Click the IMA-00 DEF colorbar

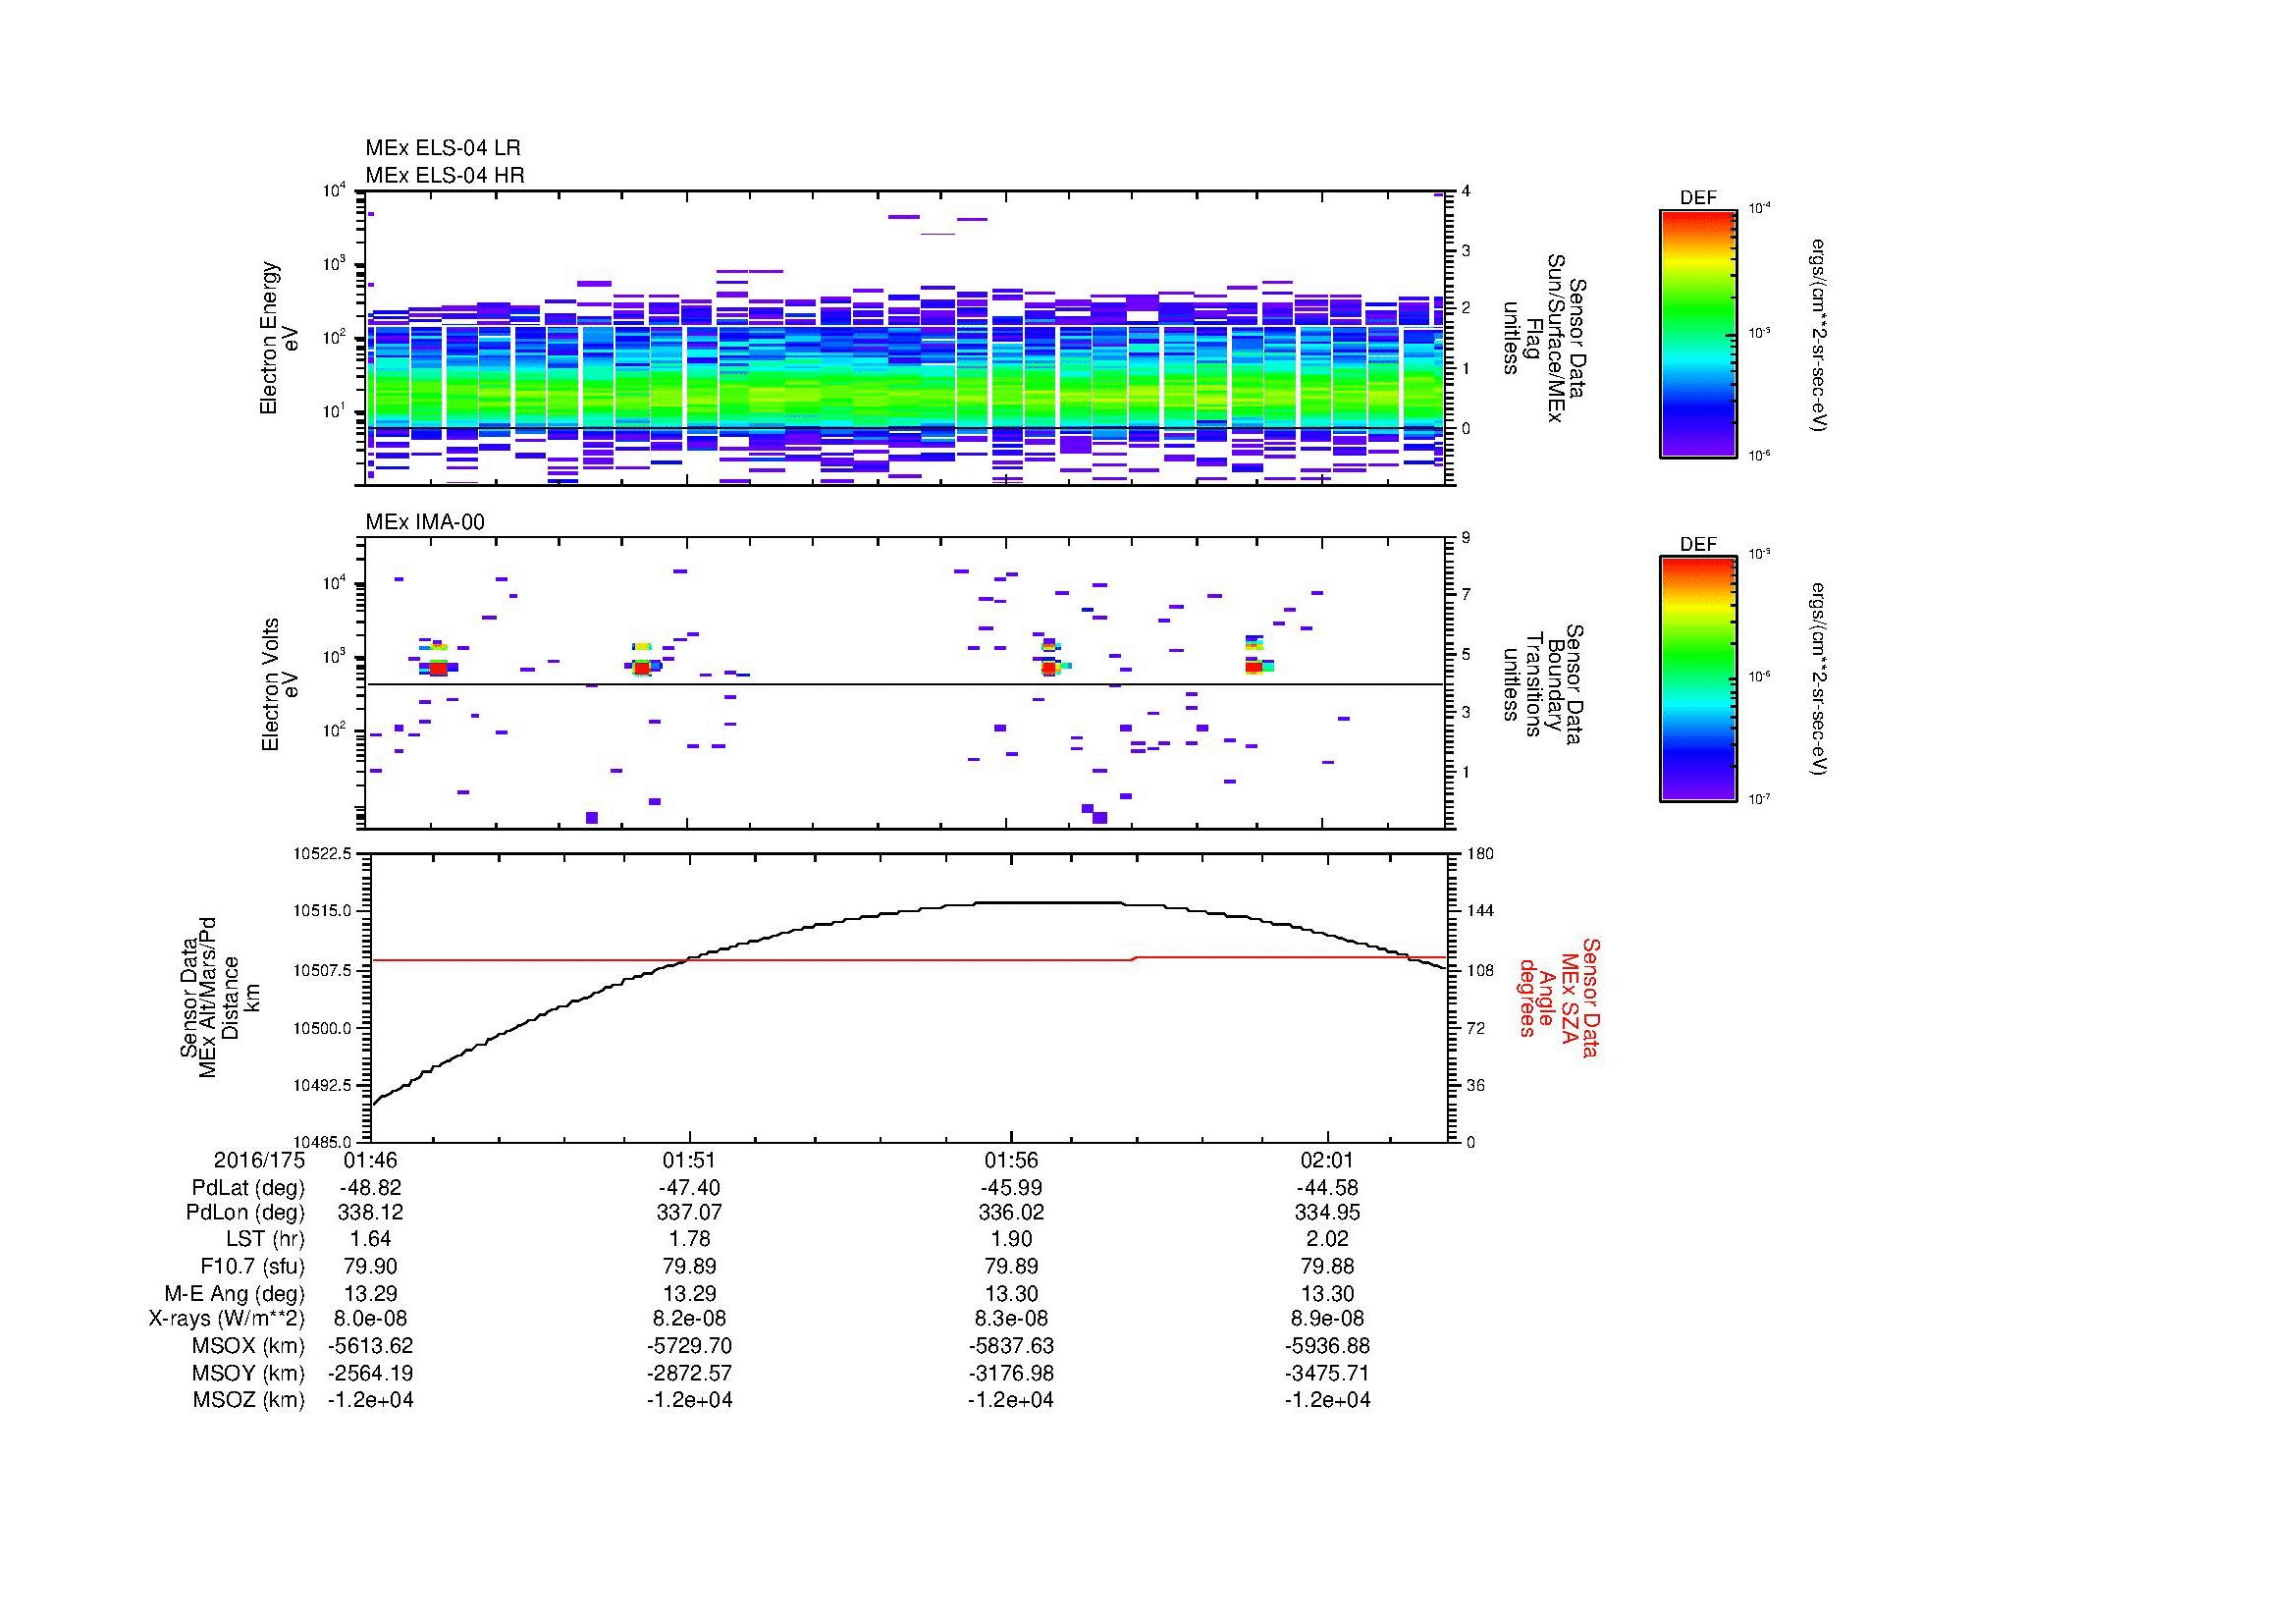click(x=1698, y=679)
